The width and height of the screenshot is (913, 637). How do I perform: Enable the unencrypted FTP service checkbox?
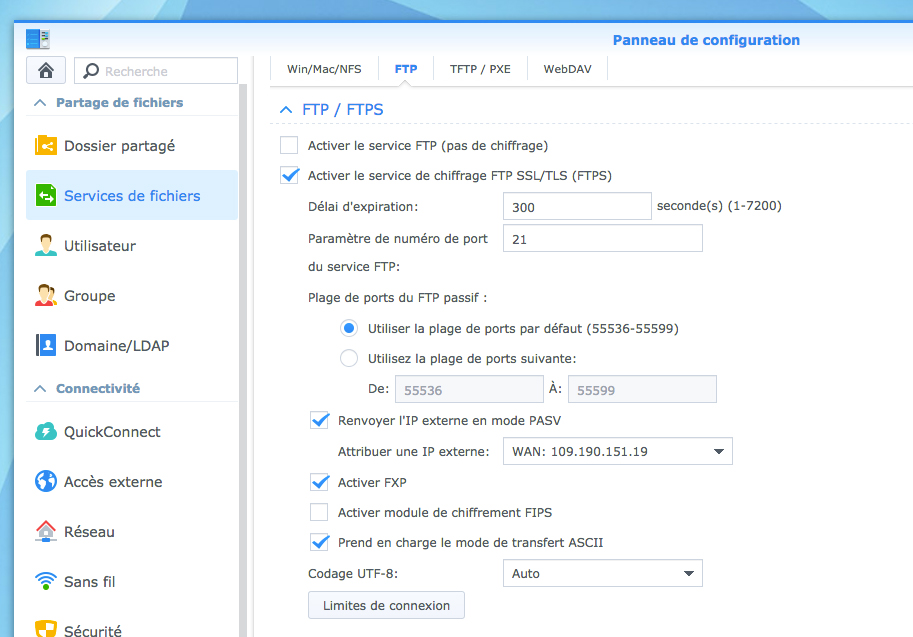pos(290,145)
